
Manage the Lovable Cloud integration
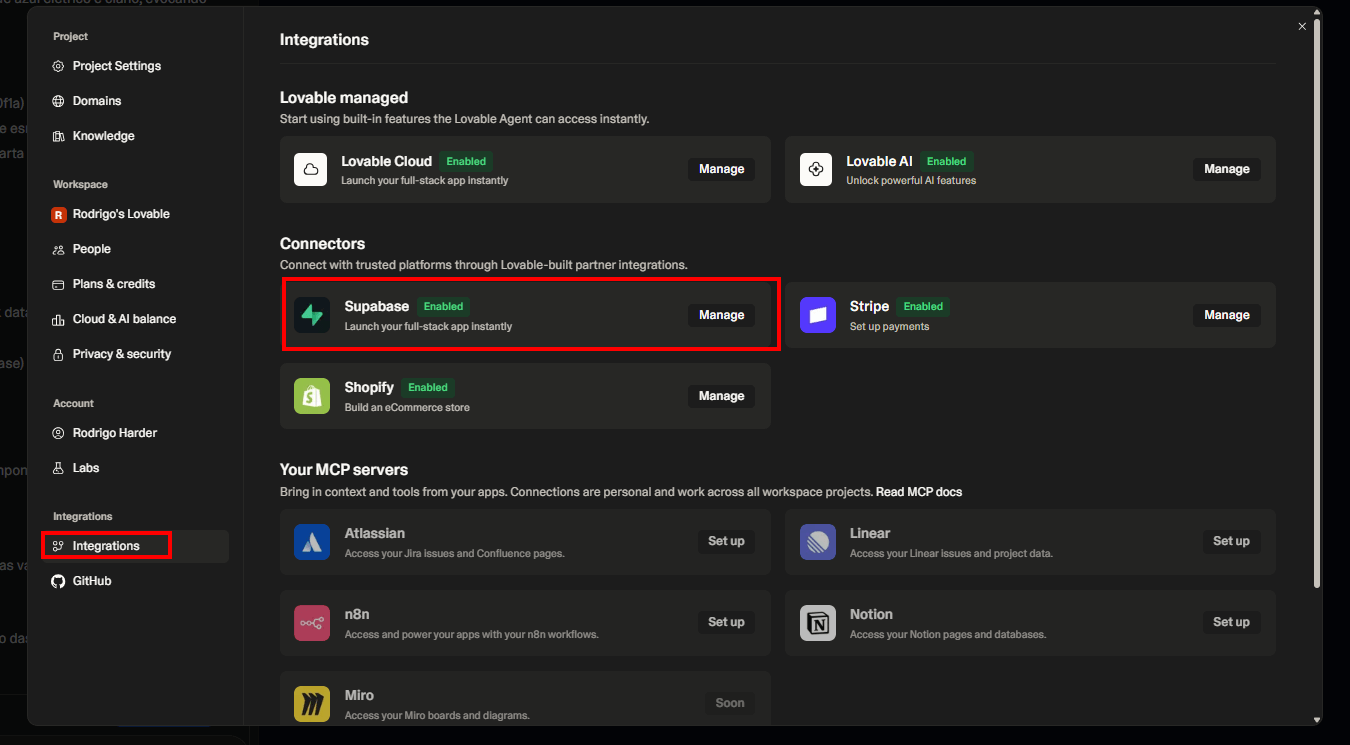pos(721,169)
